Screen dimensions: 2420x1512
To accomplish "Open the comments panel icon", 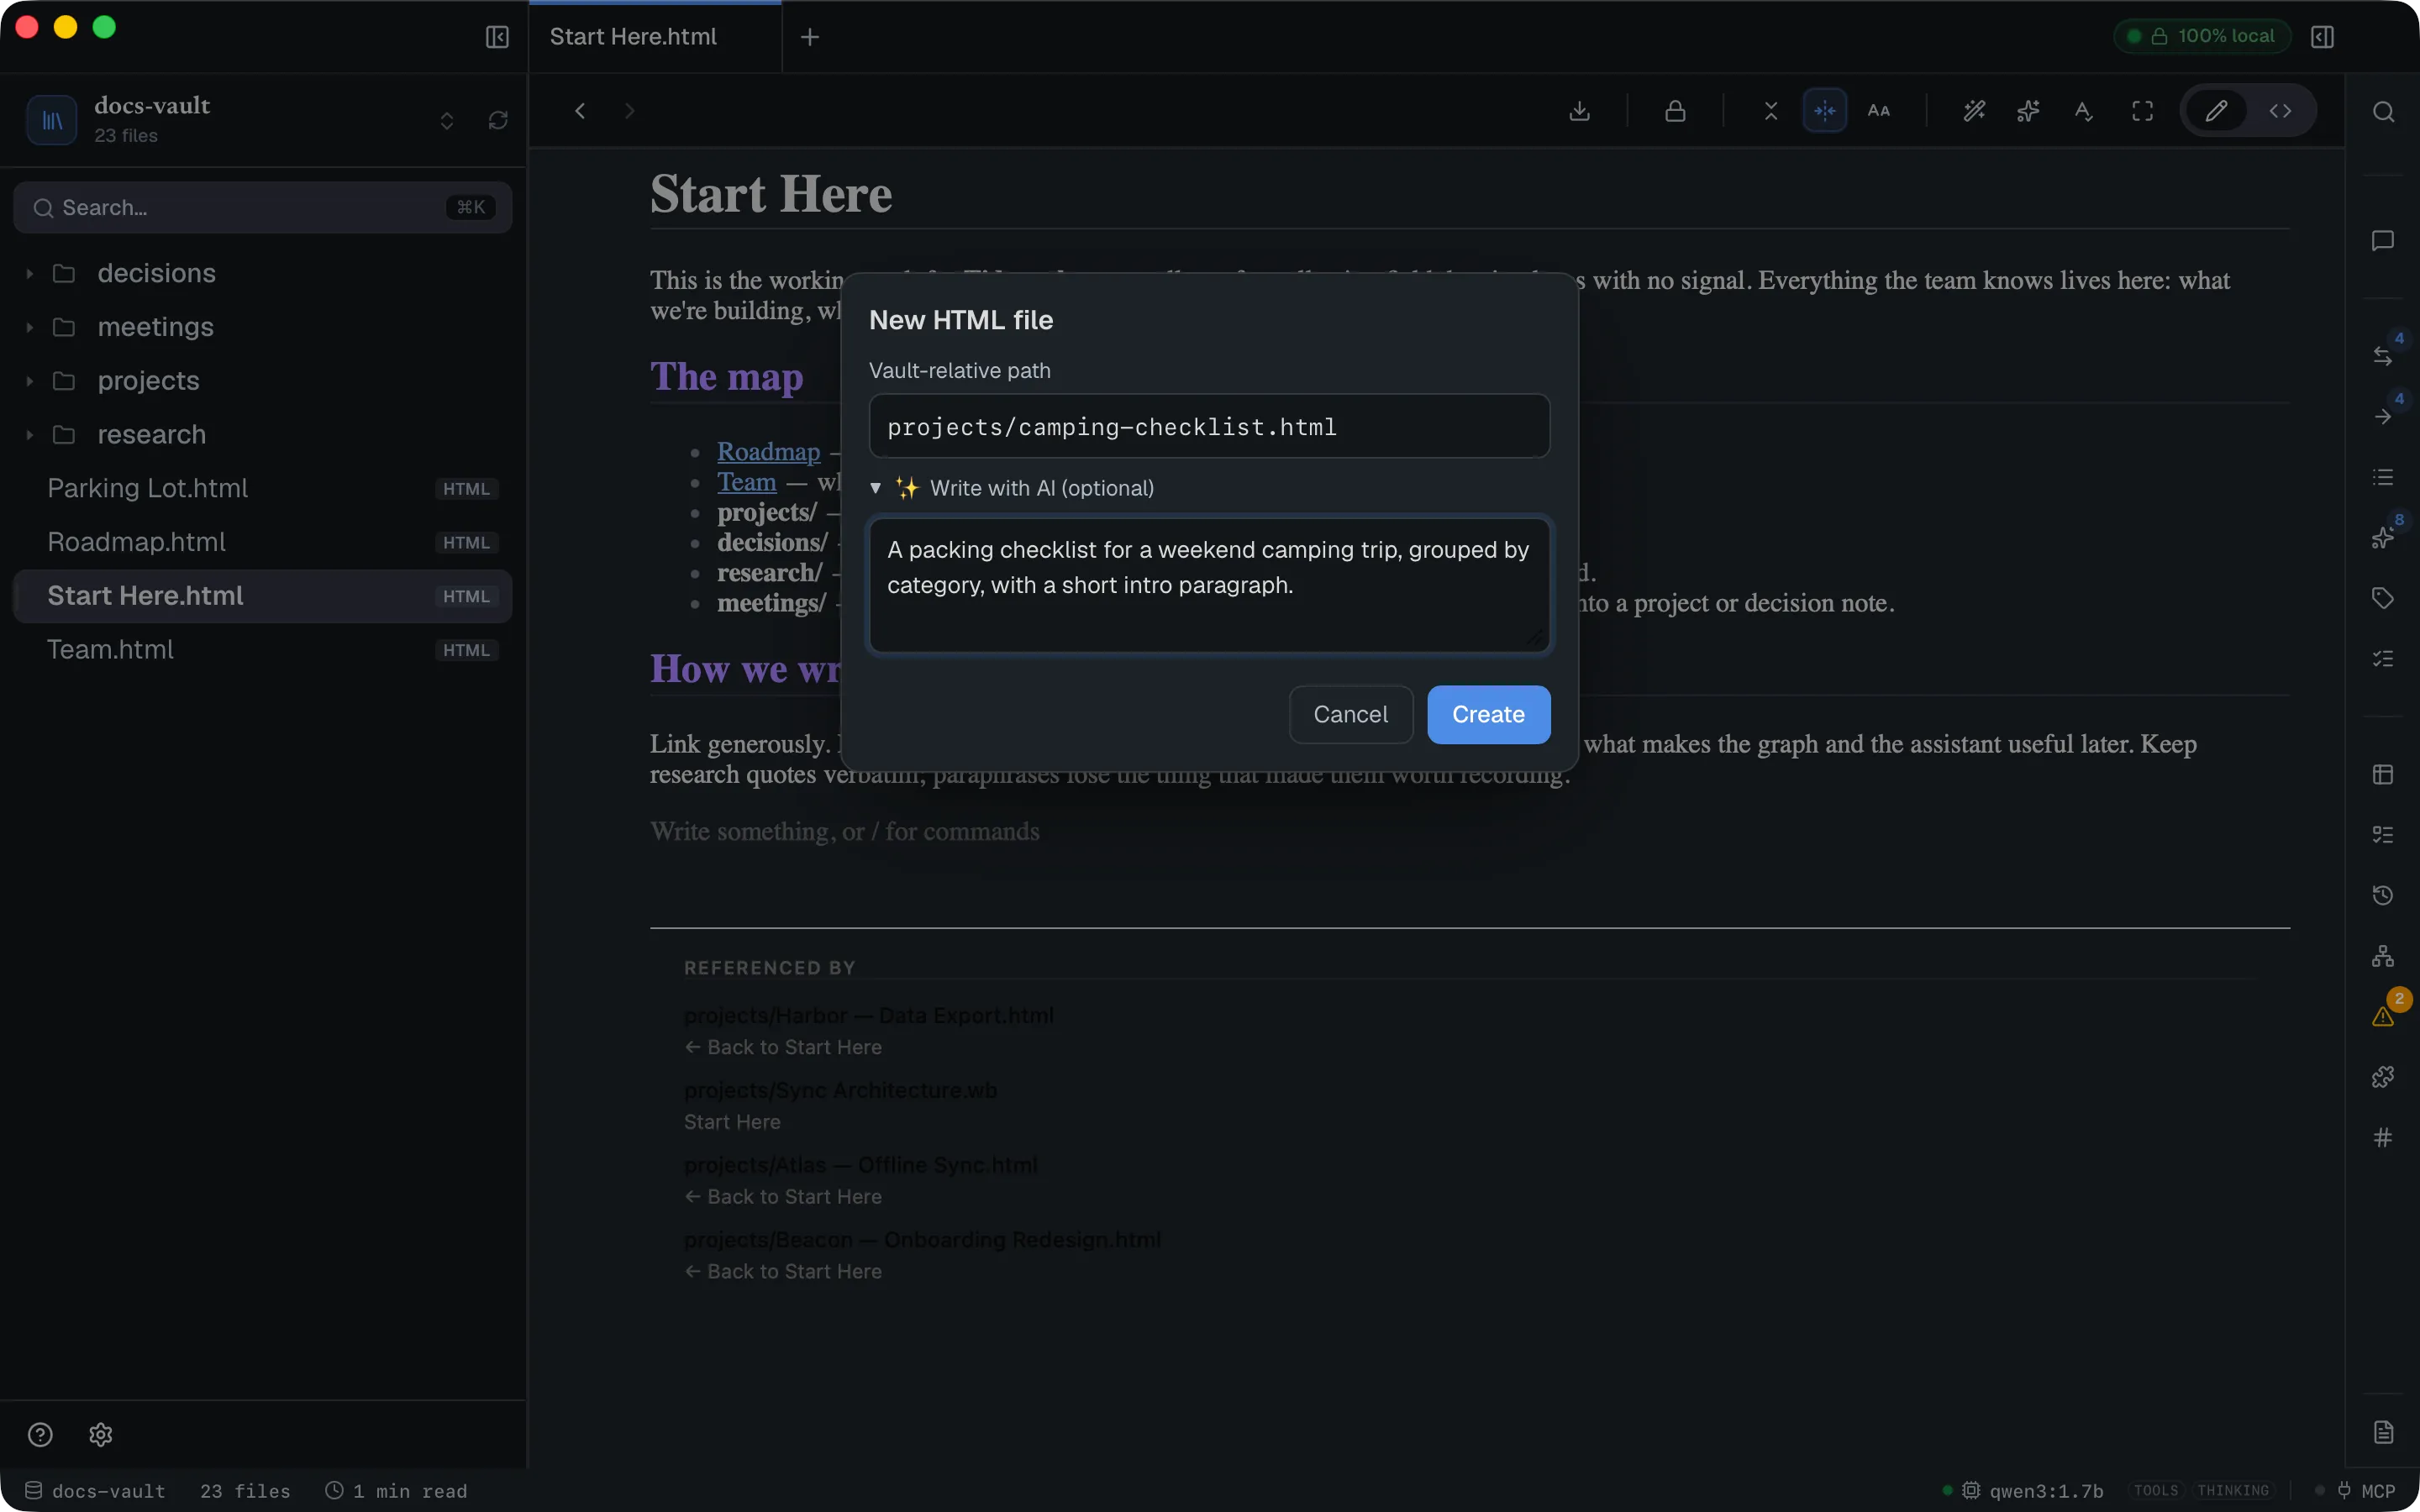I will click(2383, 241).
